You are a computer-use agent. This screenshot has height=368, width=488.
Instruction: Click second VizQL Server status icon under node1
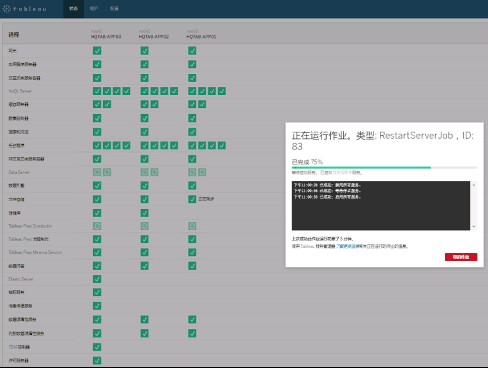click(107, 91)
